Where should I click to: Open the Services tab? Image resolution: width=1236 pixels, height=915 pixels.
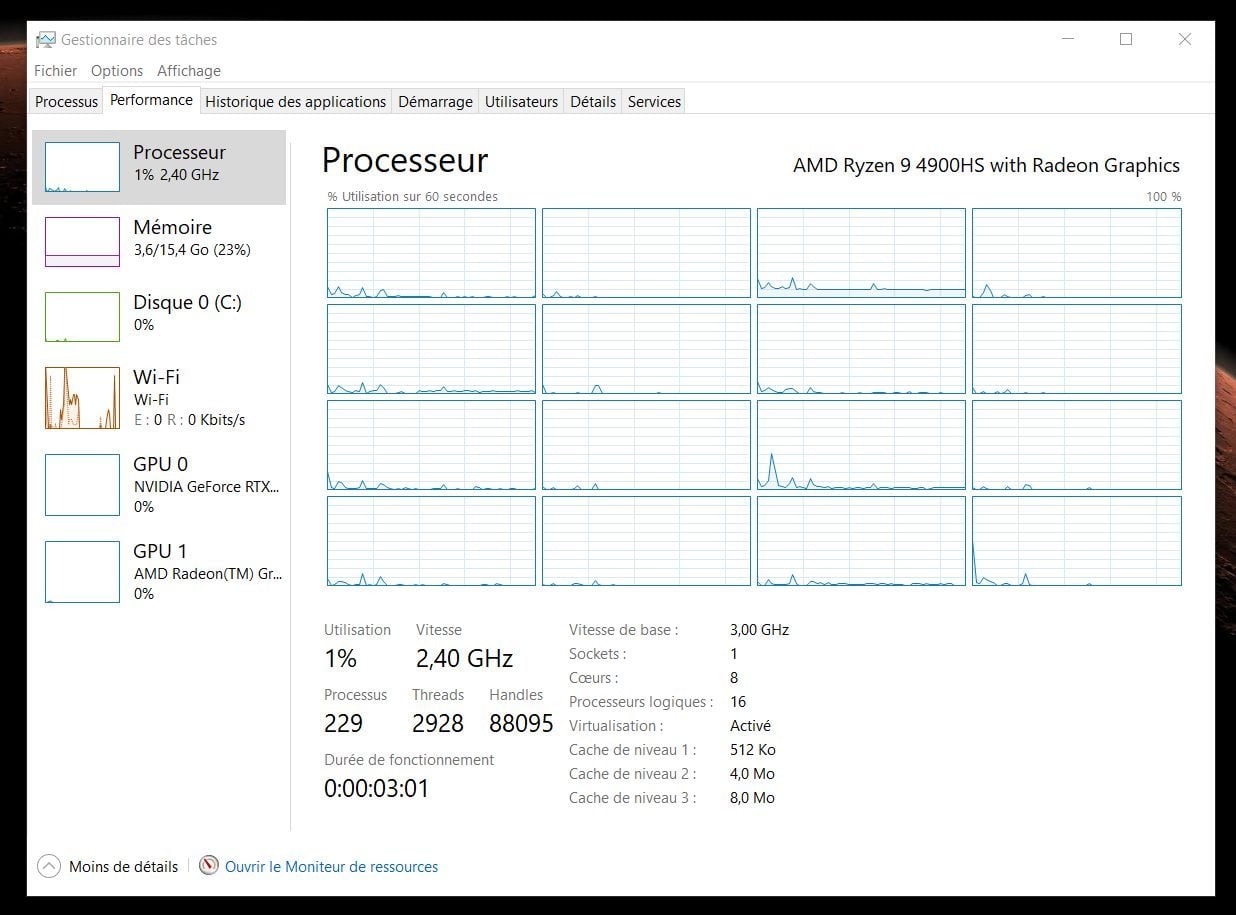(654, 102)
